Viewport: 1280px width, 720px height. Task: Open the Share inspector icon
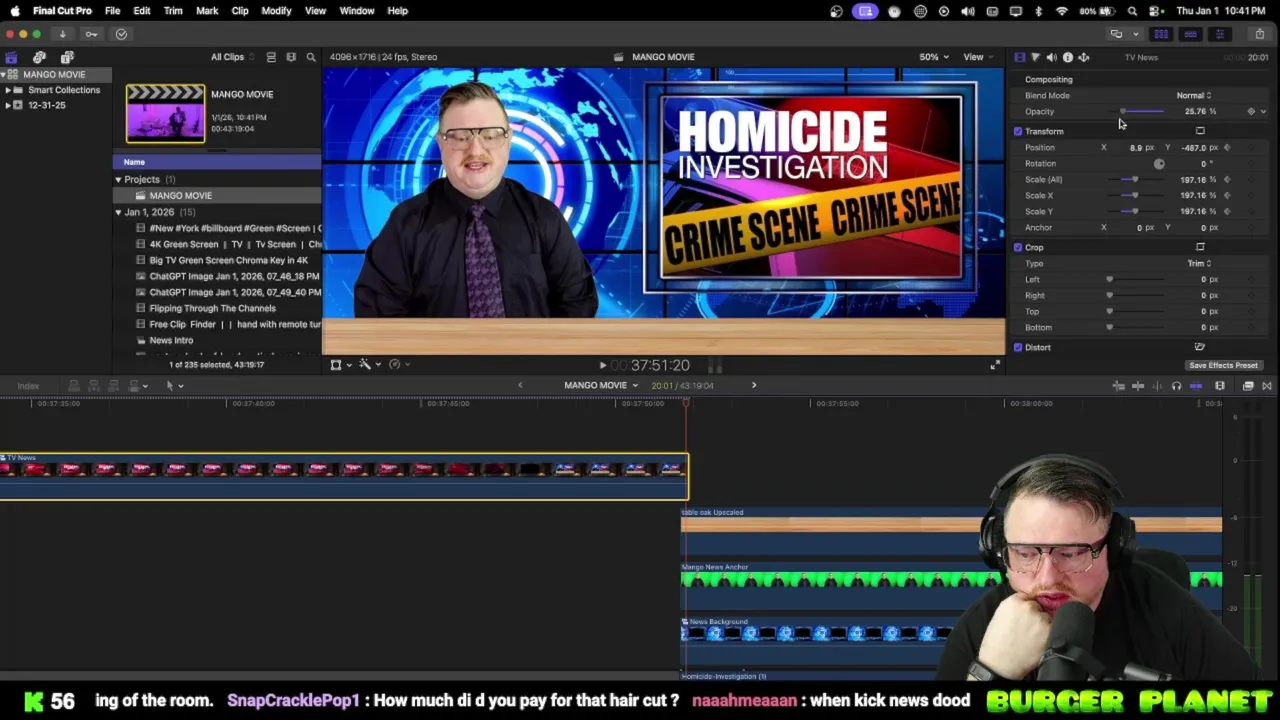pos(1083,57)
